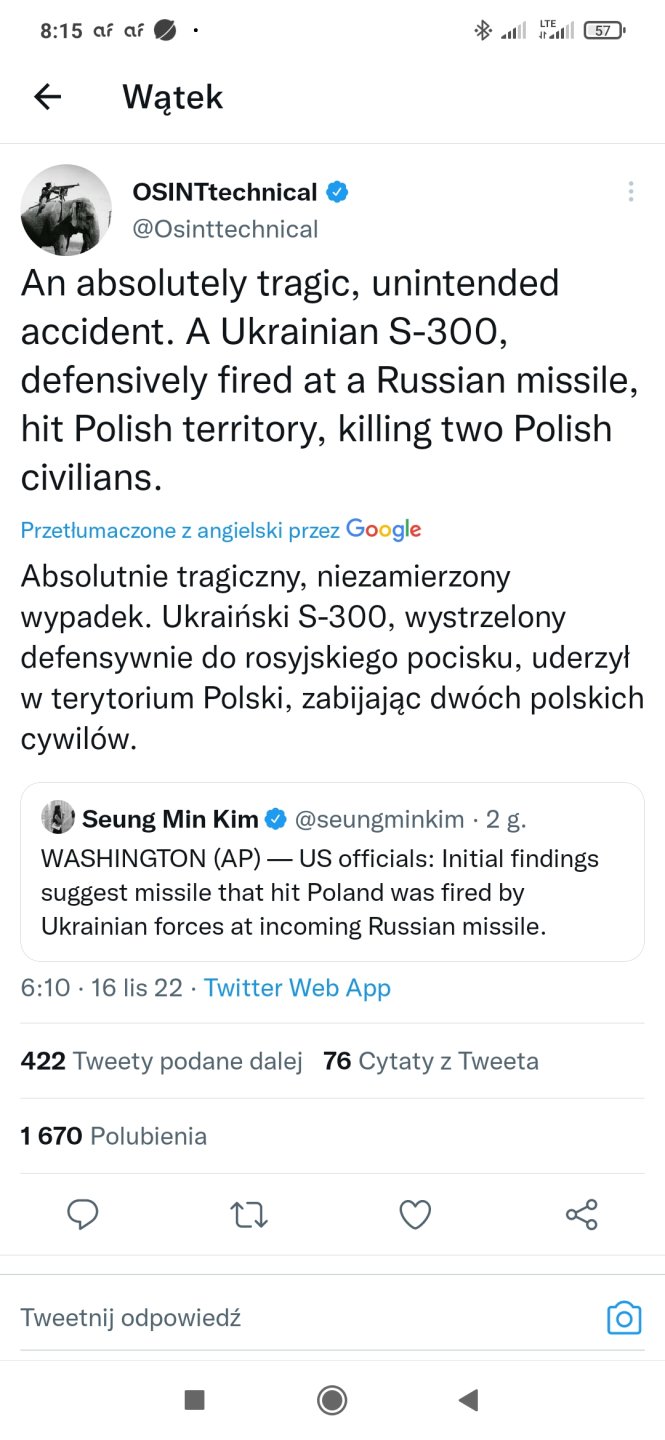Viewport: 665px width, 1440px height.
Task: Tap the reply speech bubble icon
Action: pos(82,1214)
